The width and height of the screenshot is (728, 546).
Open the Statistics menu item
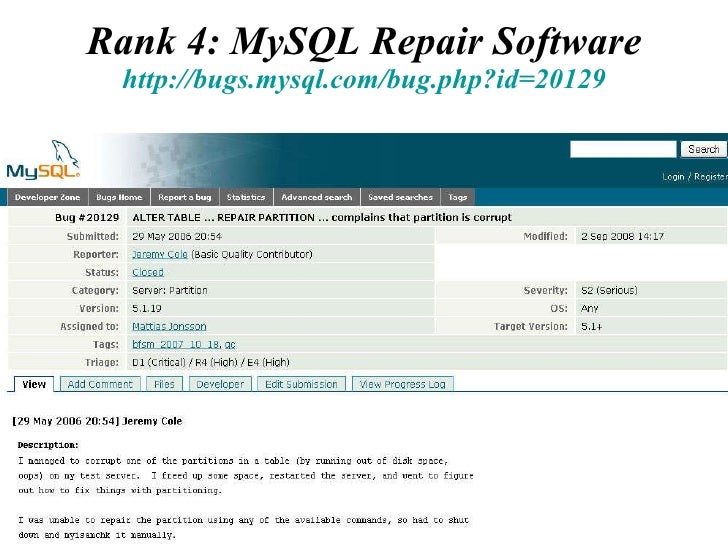246,197
